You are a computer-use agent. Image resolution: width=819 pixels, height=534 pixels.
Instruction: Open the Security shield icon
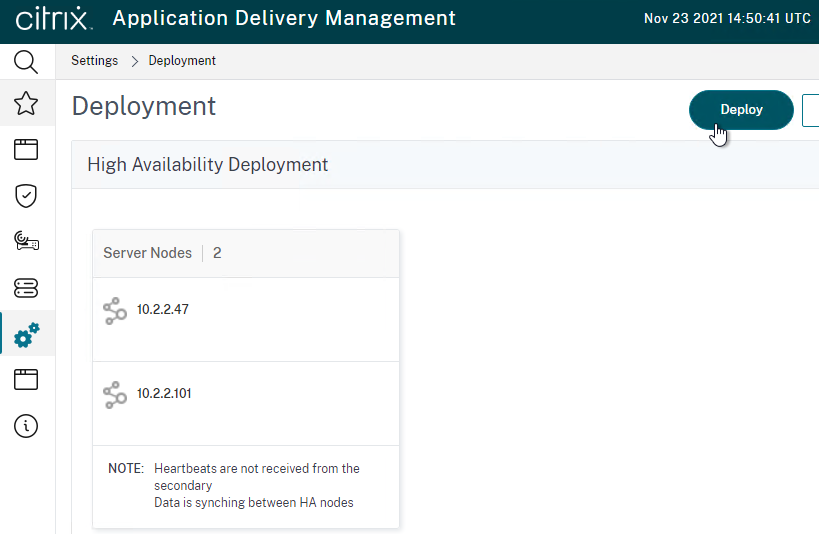pyautogui.click(x=26, y=196)
